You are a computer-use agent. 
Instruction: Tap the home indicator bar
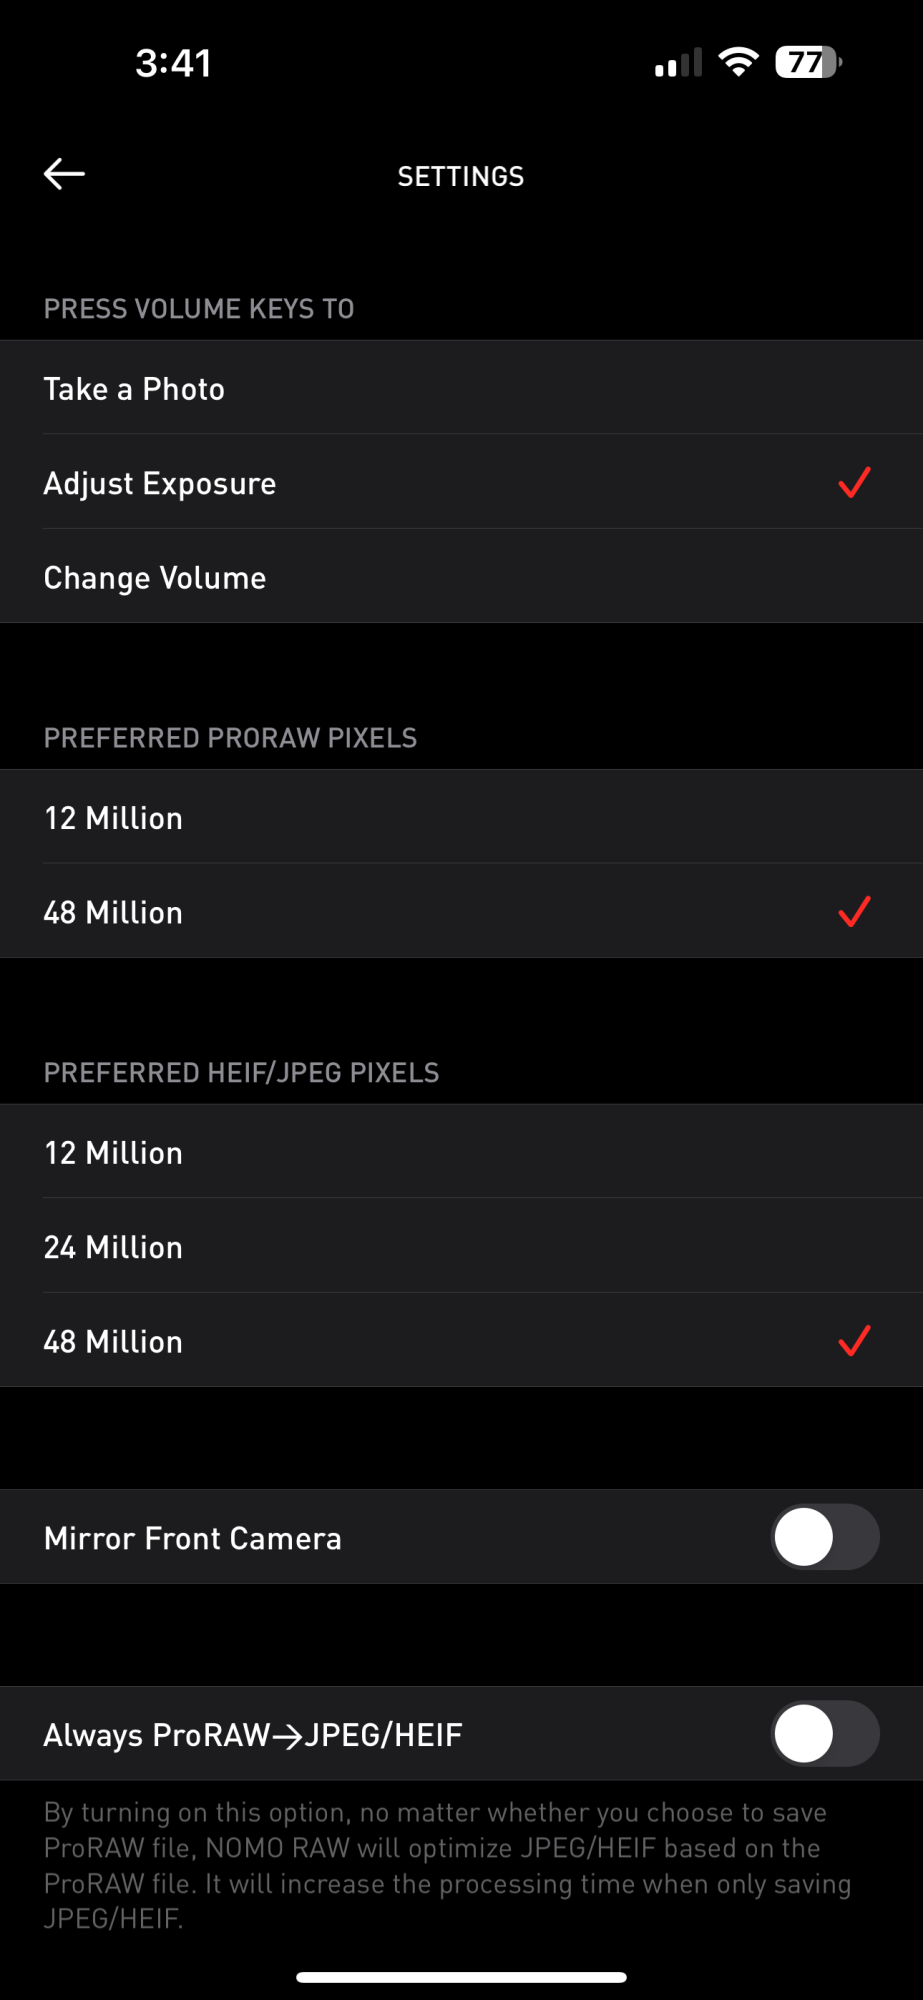click(x=461, y=1977)
